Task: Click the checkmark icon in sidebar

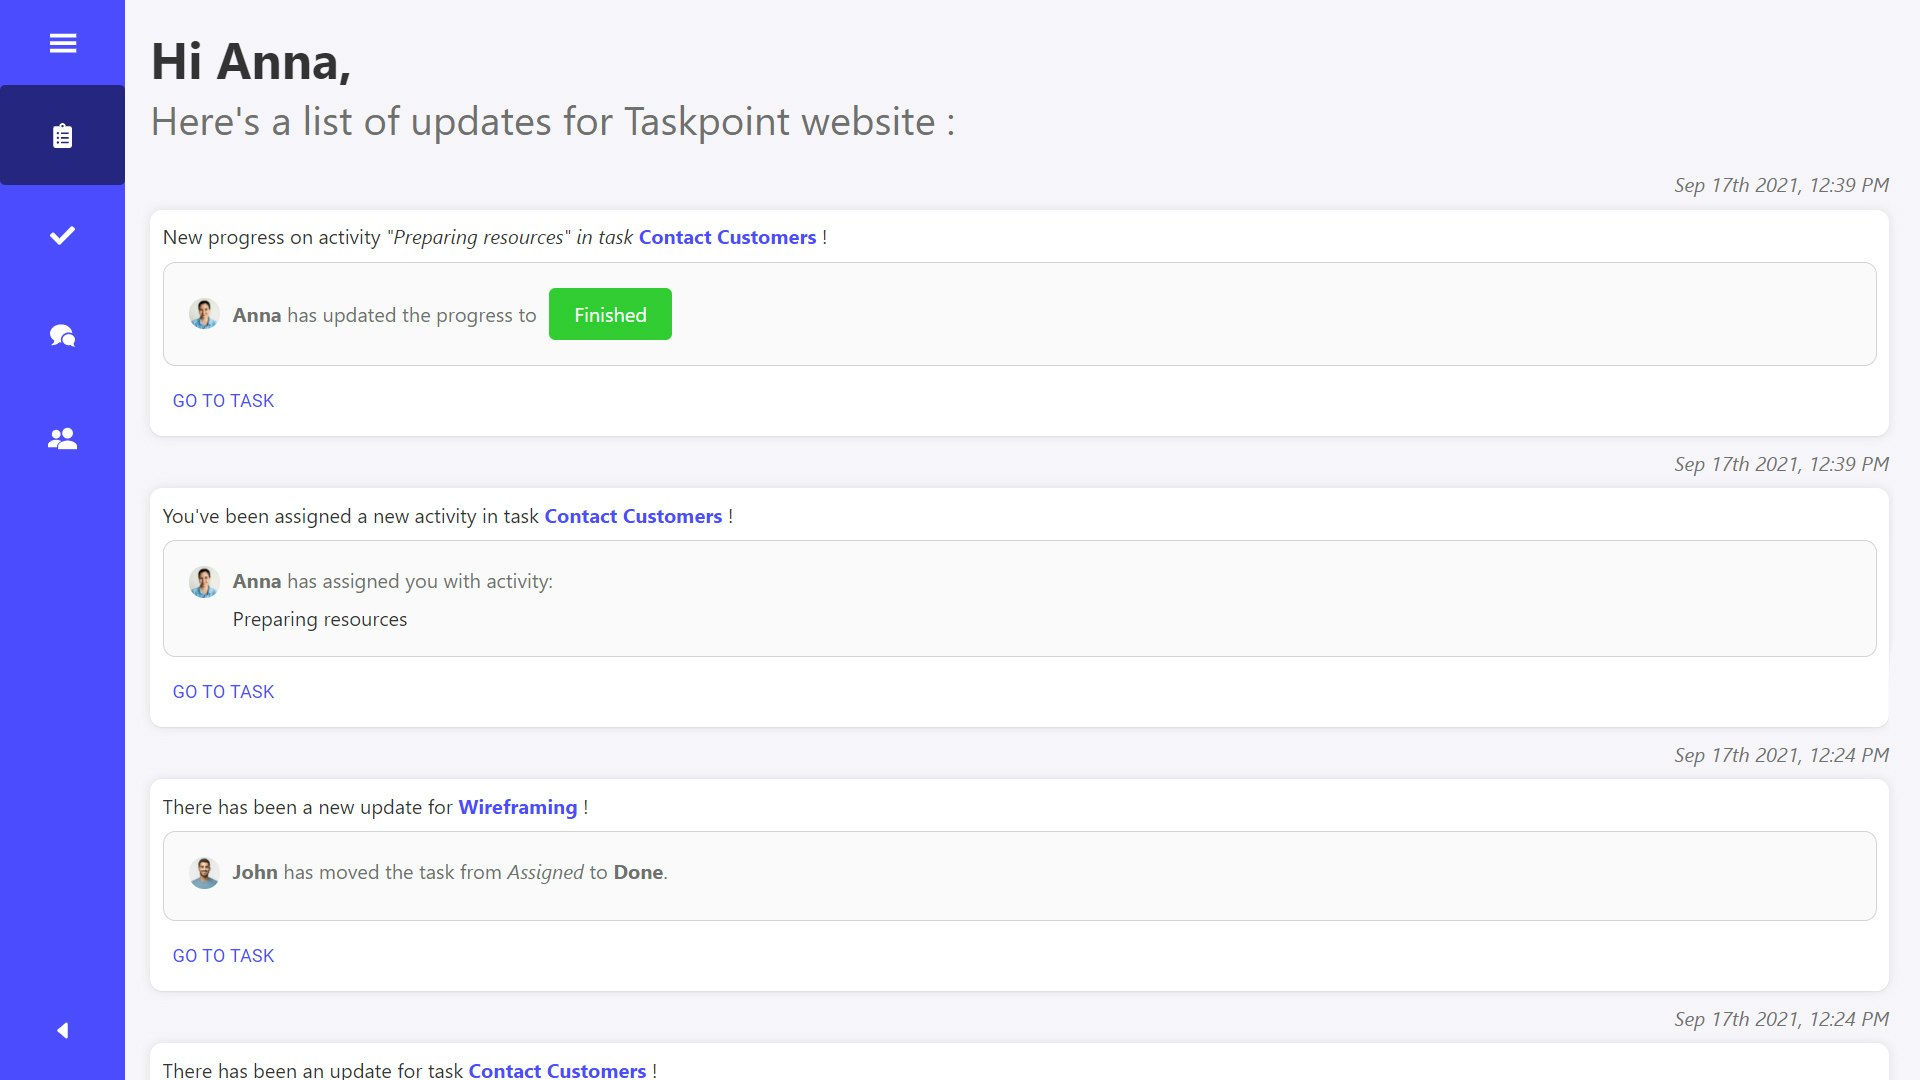Action: coord(62,236)
